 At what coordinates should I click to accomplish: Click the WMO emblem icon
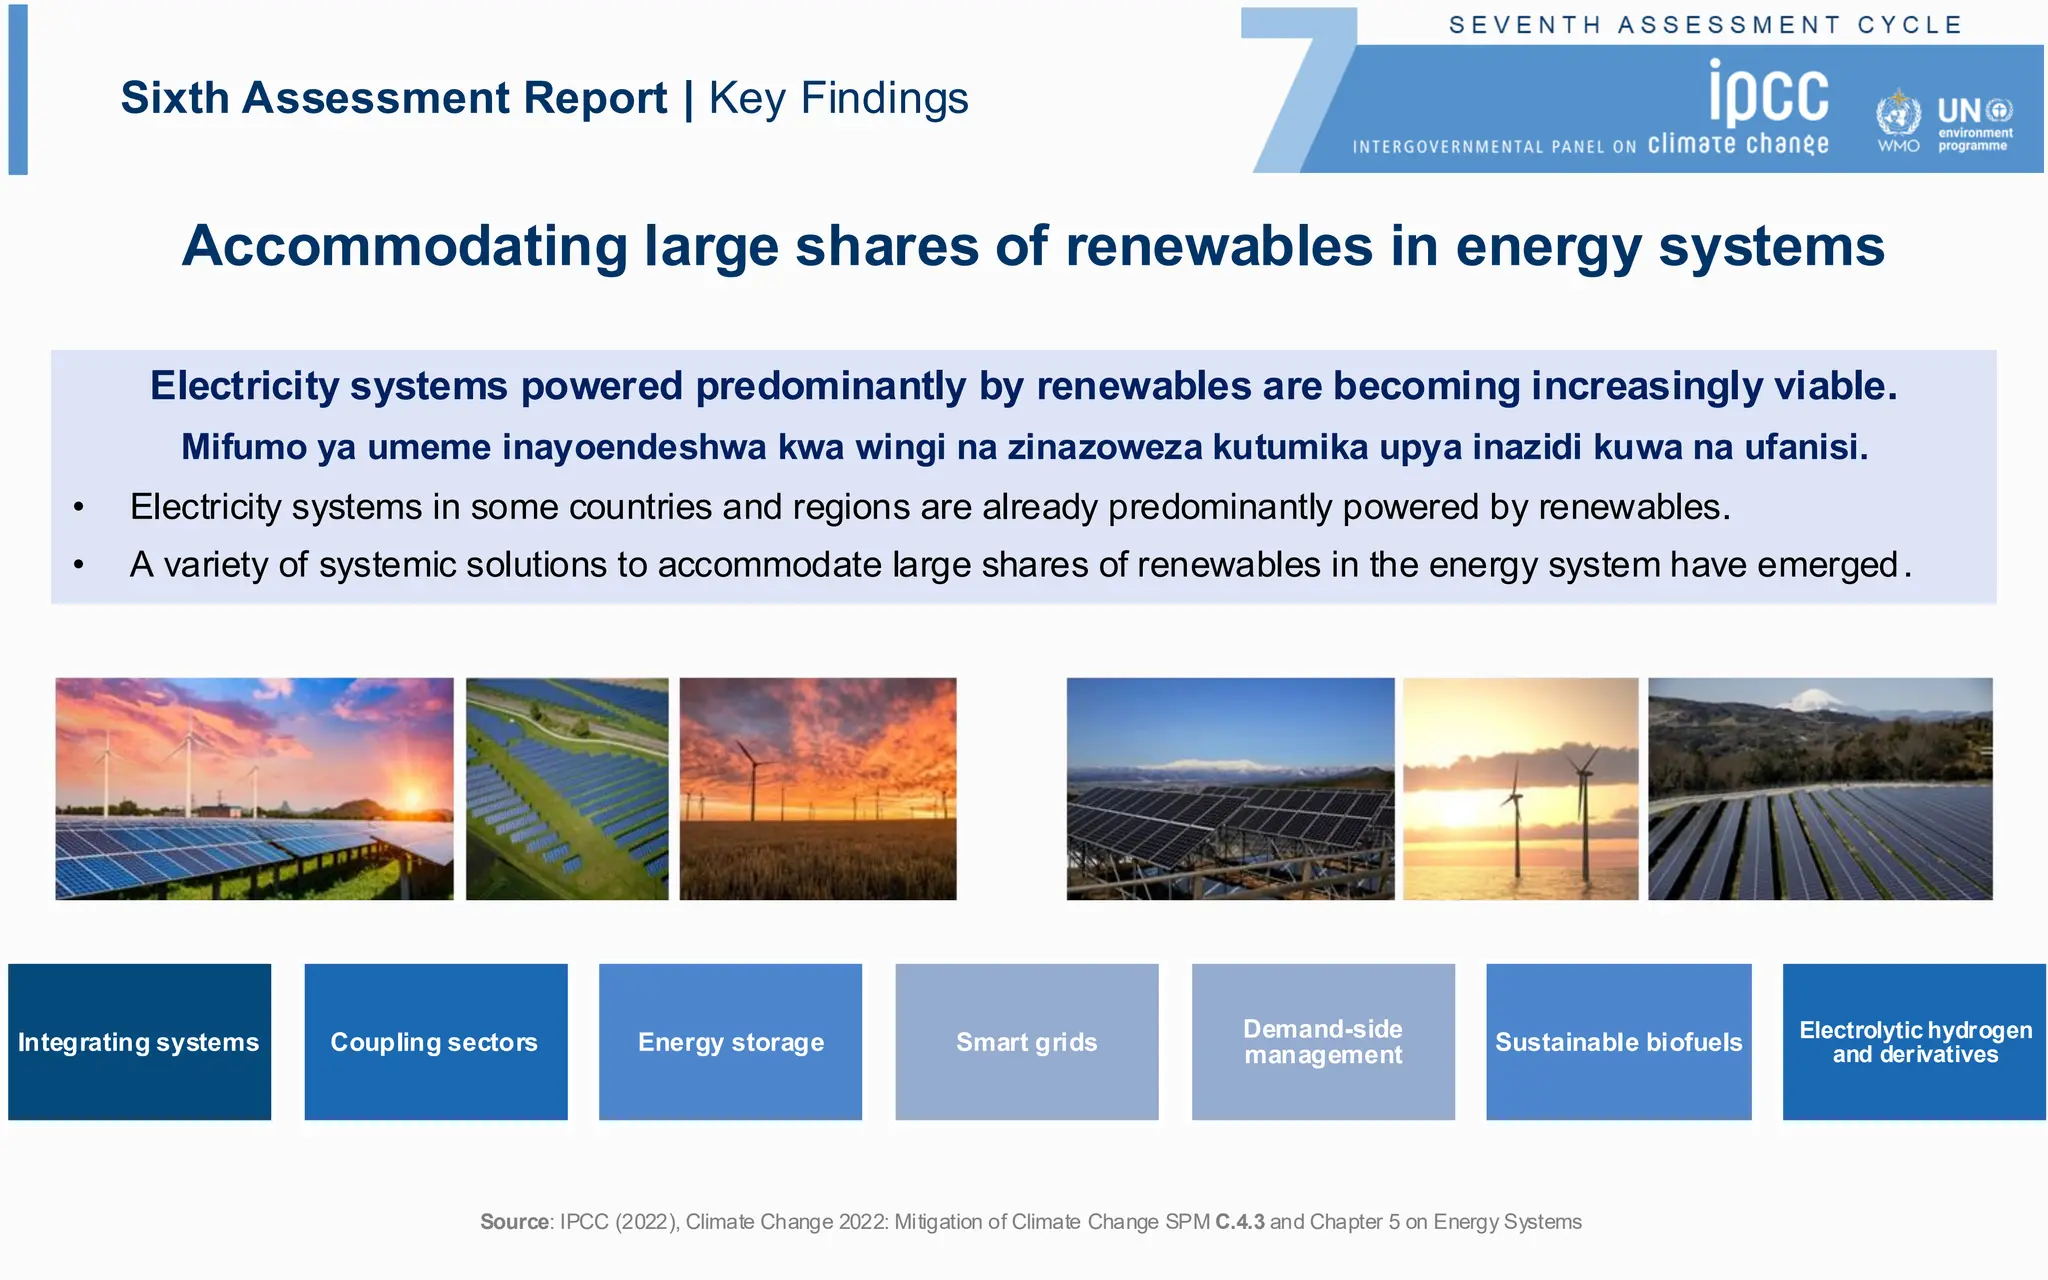(1897, 118)
